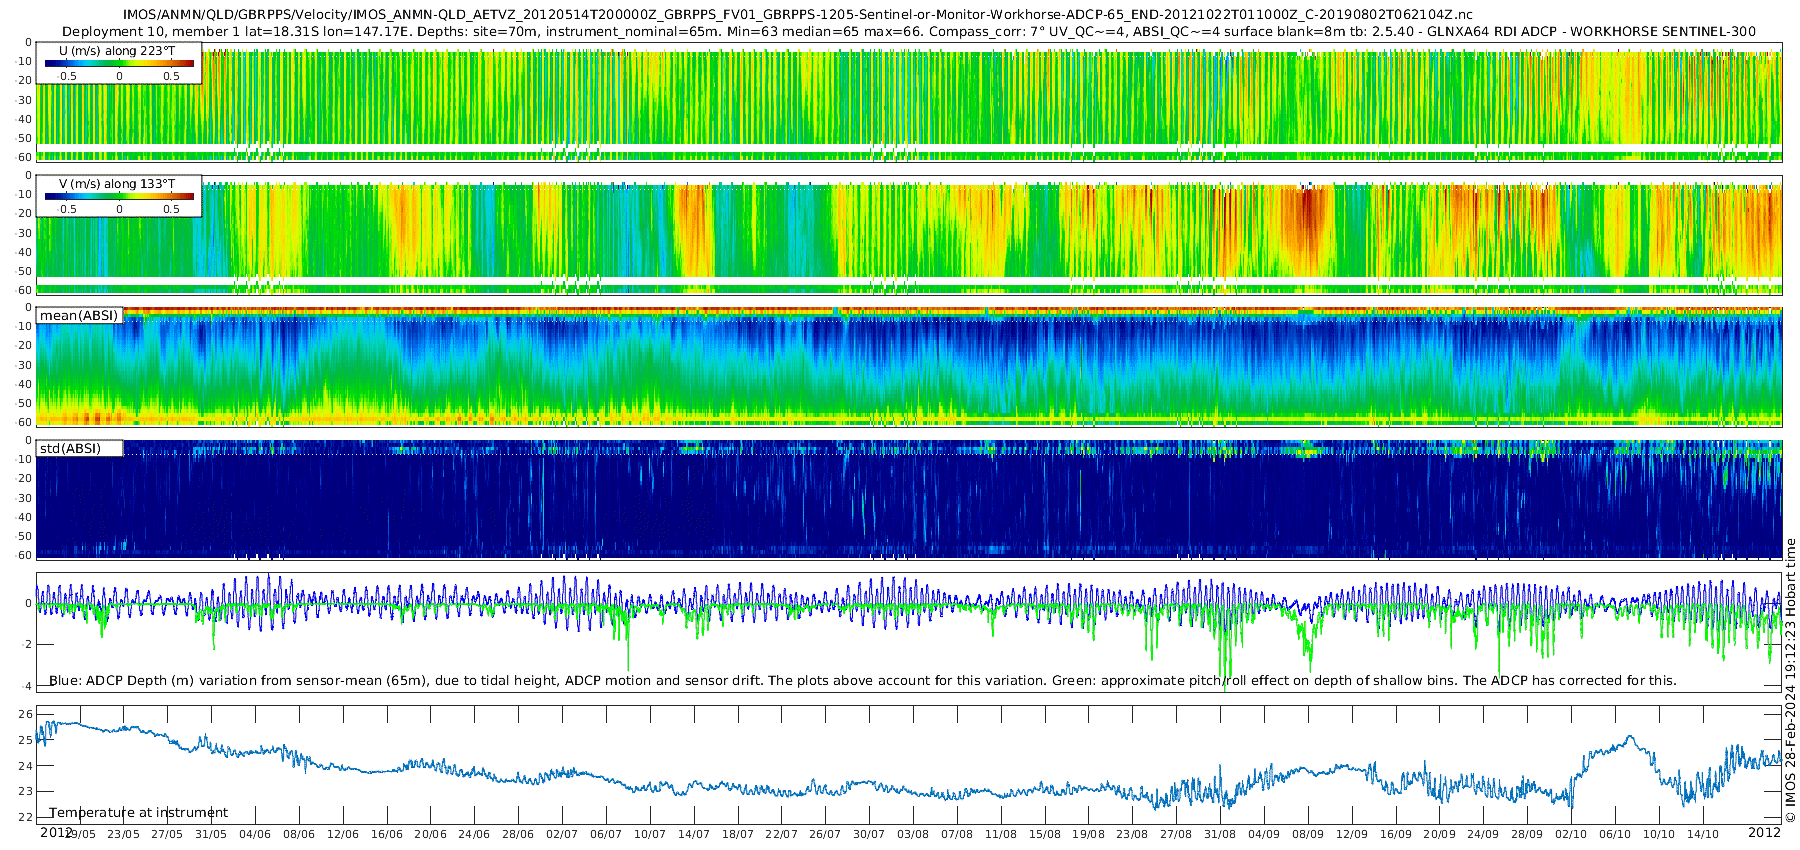Image resolution: width=1800 pixels, height=850 pixels.
Task: Select the NetCDF file path title line
Action: click(798, 15)
